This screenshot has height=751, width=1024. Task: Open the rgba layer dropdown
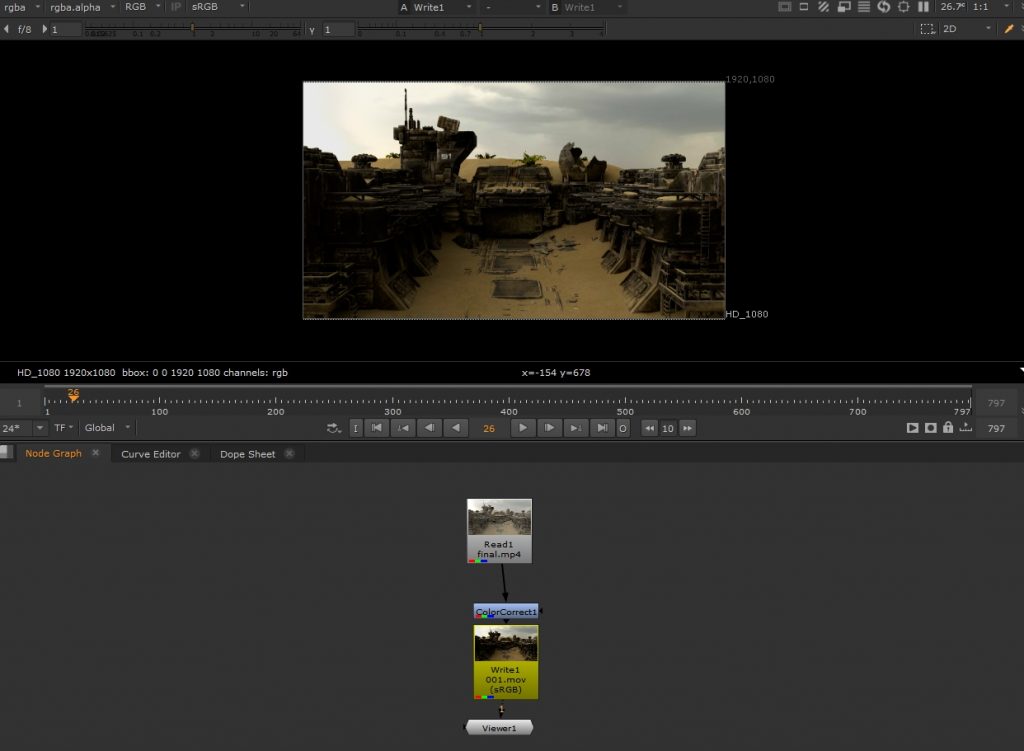[22, 7]
